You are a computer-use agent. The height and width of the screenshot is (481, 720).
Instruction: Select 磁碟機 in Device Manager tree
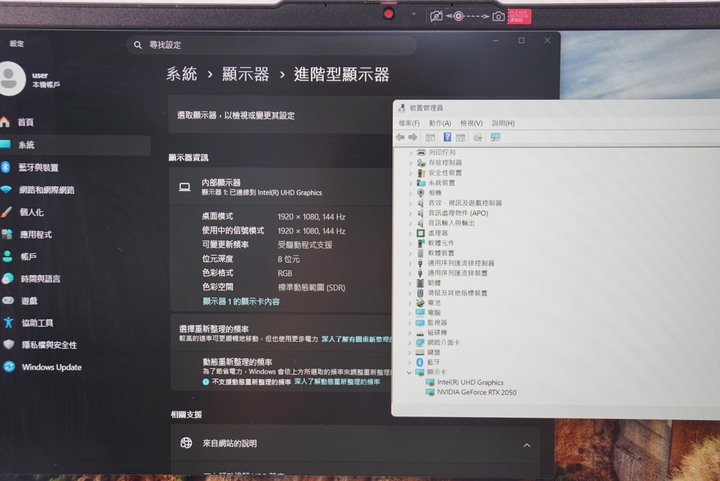[437, 332]
